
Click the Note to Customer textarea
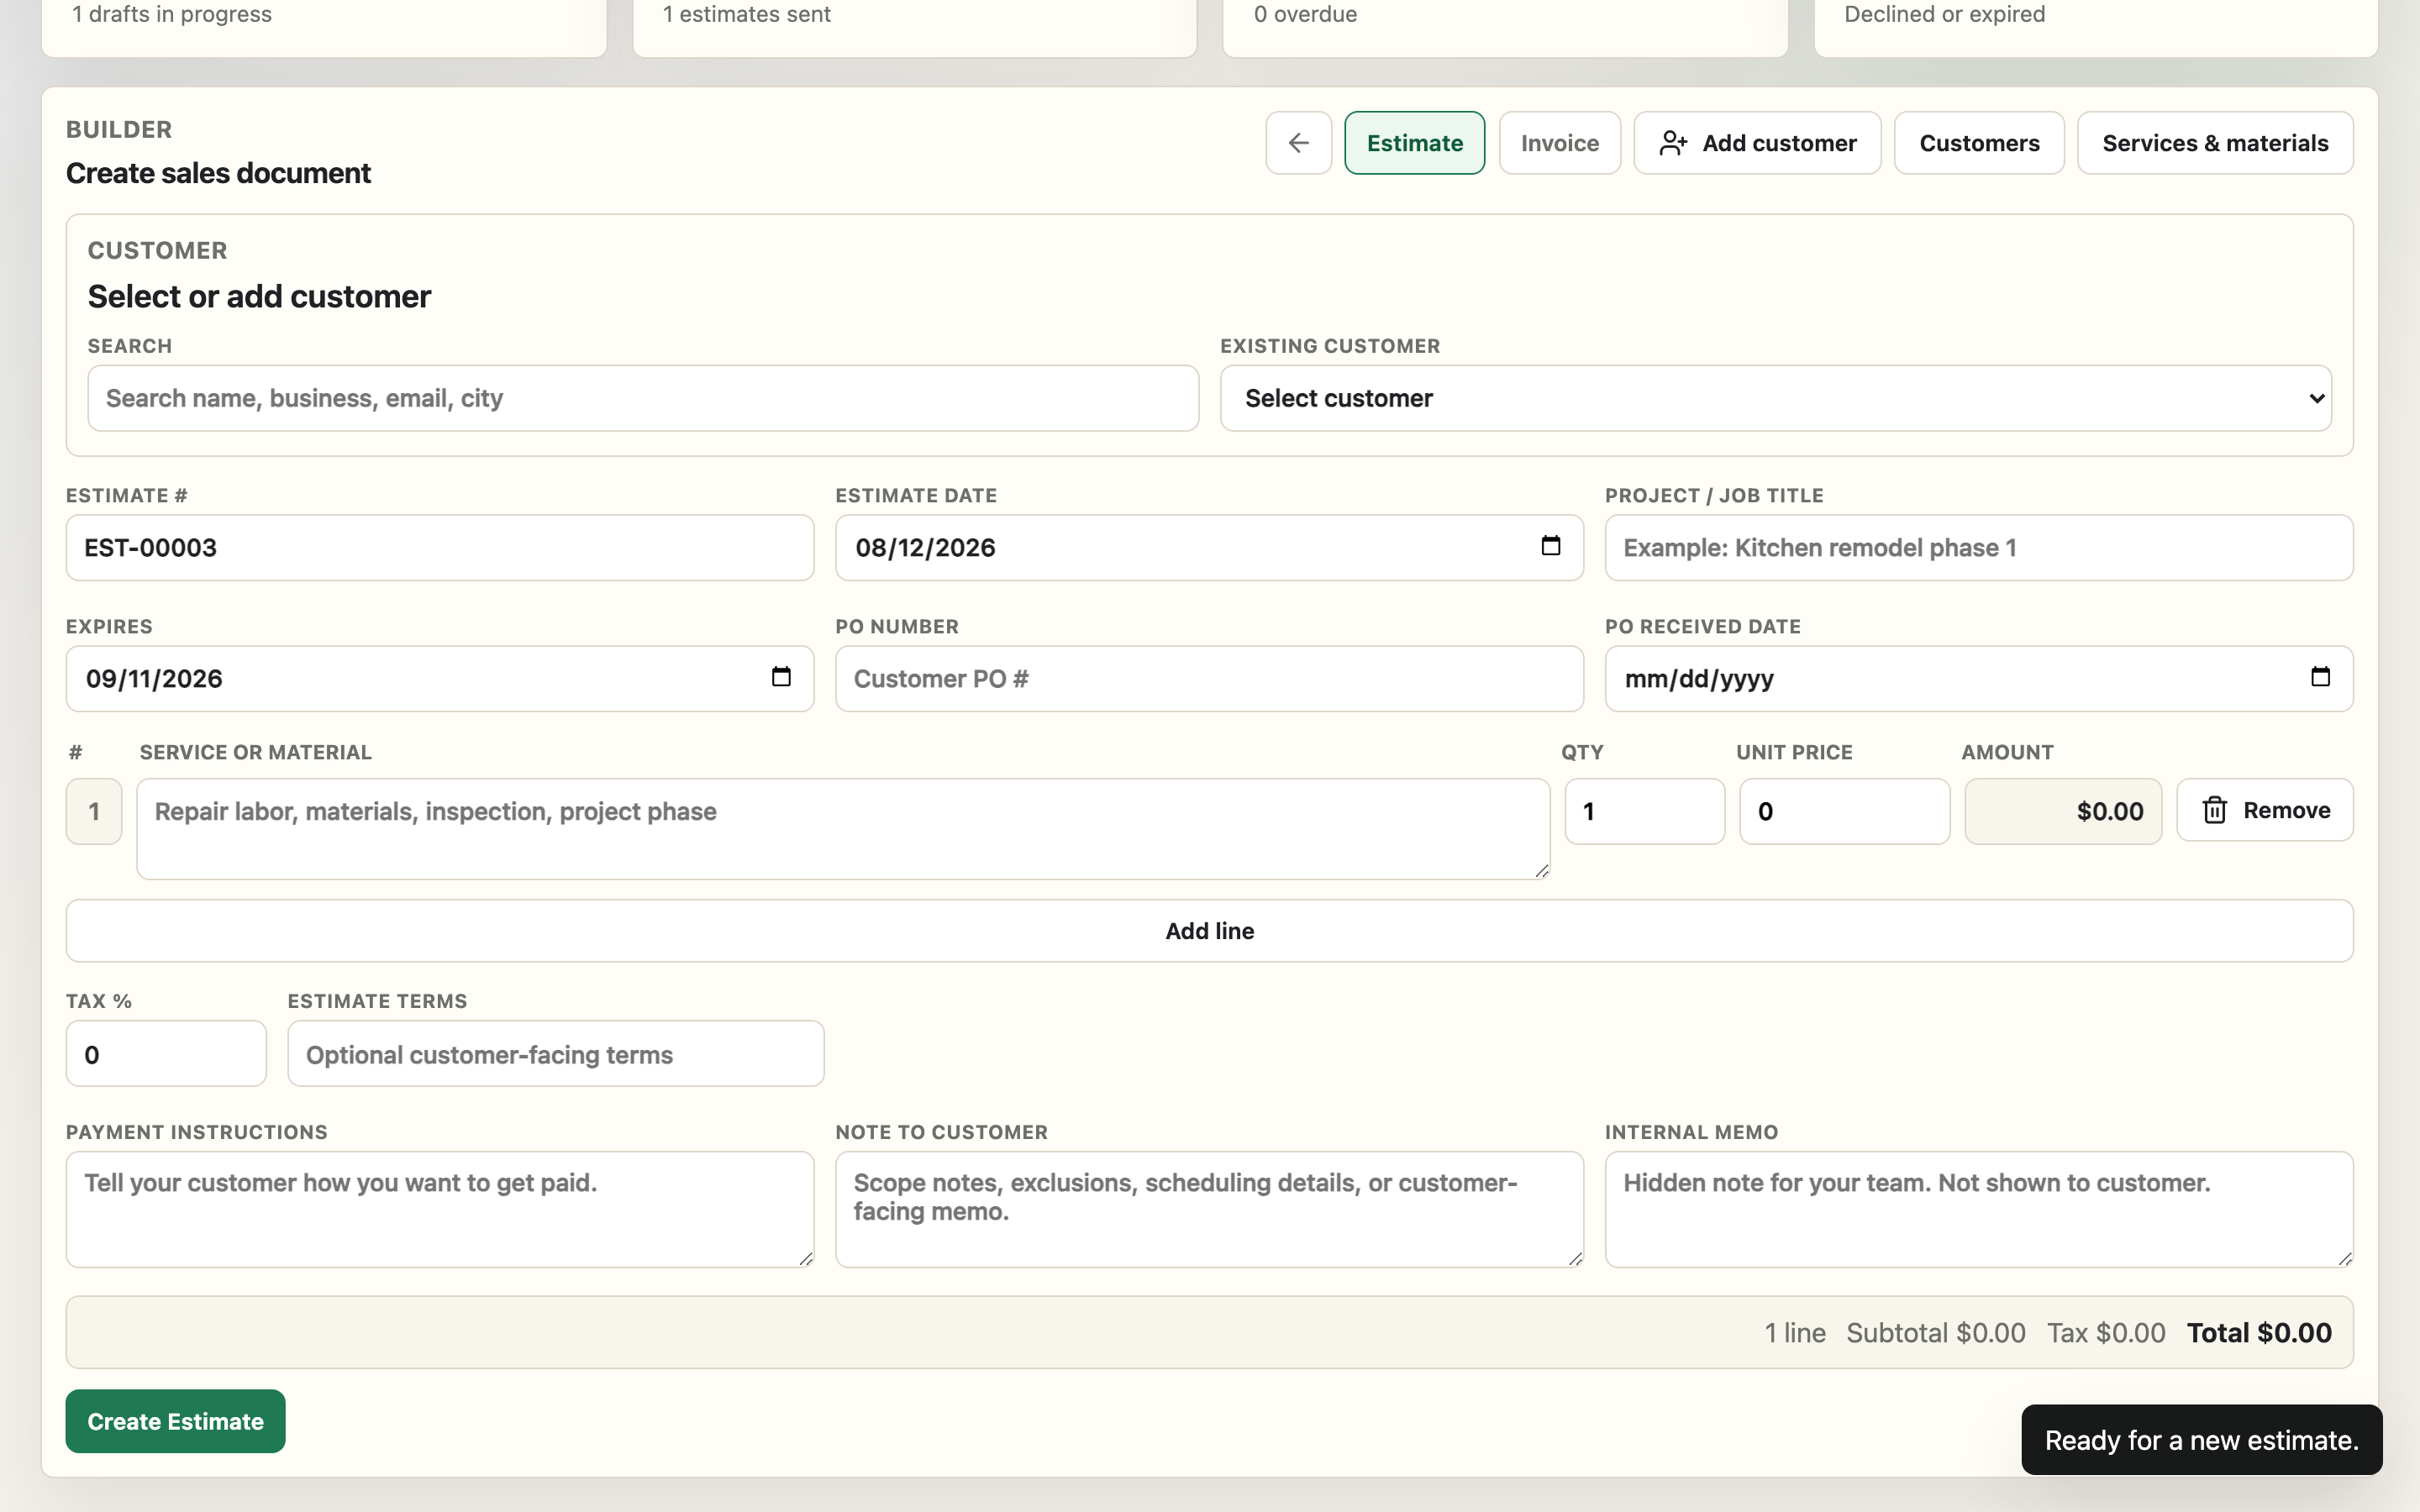(x=1209, y=1209)
